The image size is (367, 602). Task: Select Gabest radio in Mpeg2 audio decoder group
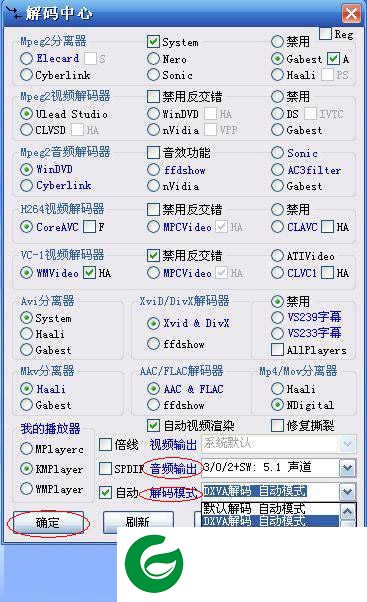click(x=277, y=185)
